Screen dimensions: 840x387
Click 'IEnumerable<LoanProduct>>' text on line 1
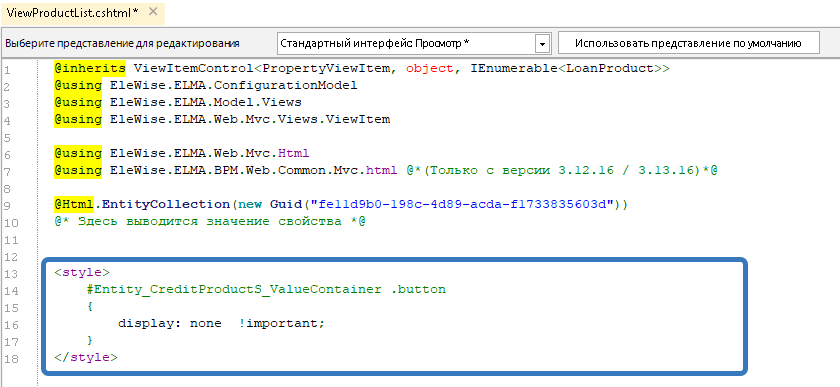tap(570, 68)
